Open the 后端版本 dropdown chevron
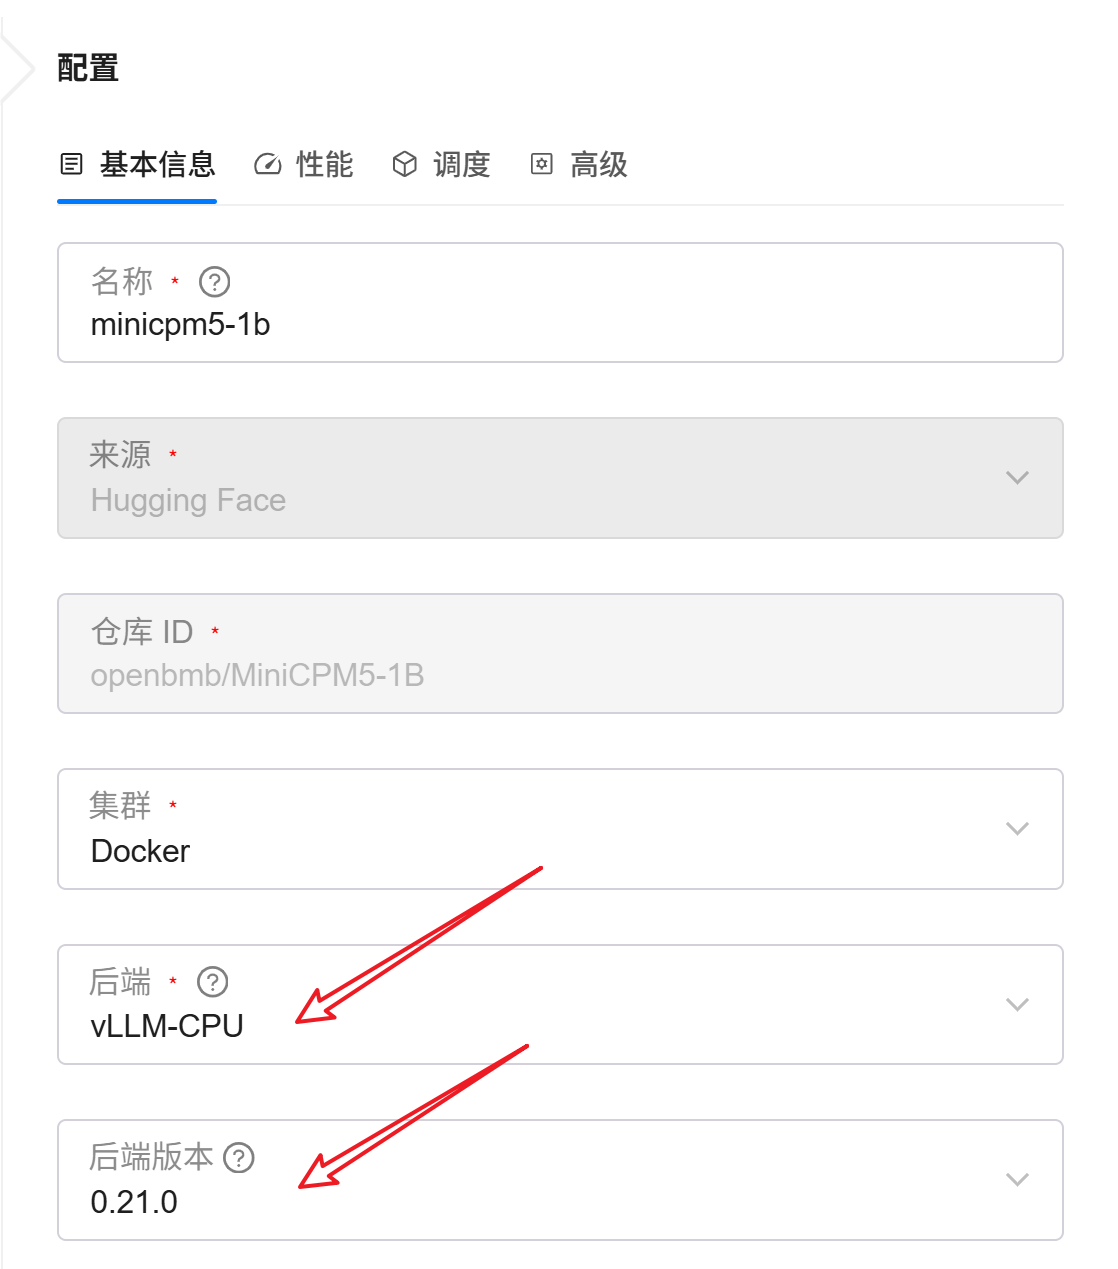 tap(1017, 1180)
